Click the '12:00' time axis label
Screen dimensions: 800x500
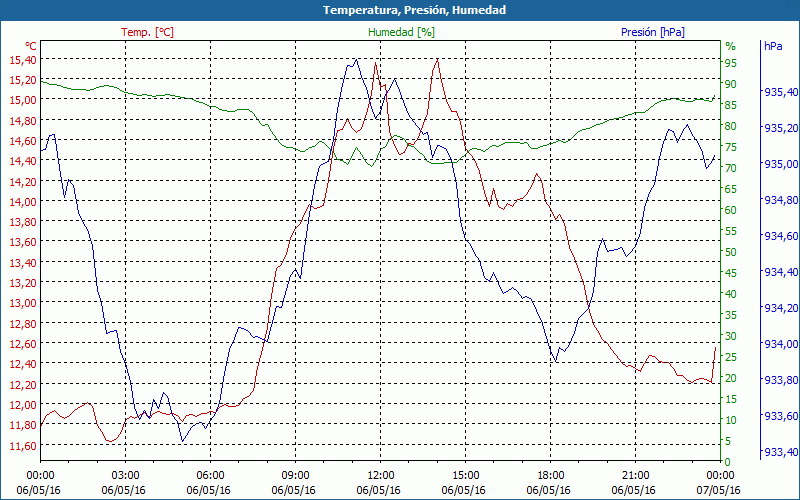click(381, 476)
